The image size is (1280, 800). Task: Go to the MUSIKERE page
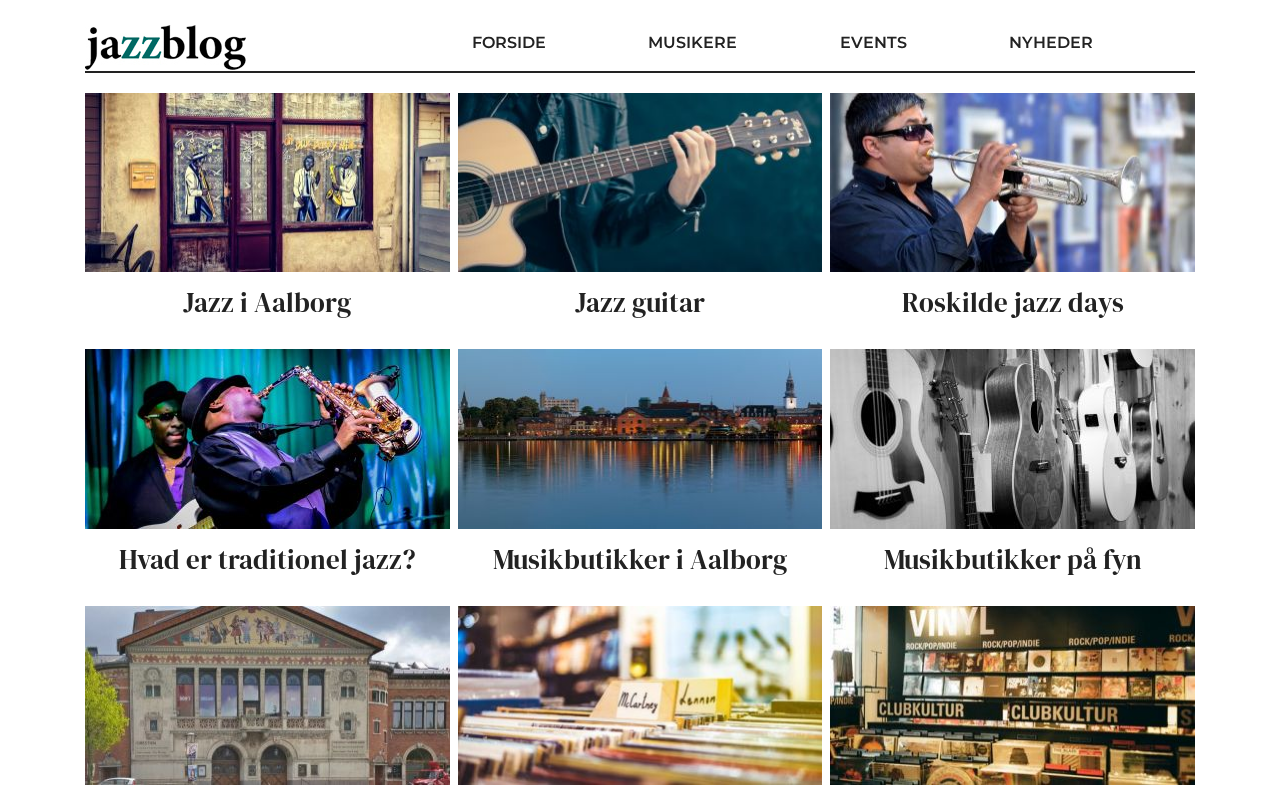click(x=692, y=43)
